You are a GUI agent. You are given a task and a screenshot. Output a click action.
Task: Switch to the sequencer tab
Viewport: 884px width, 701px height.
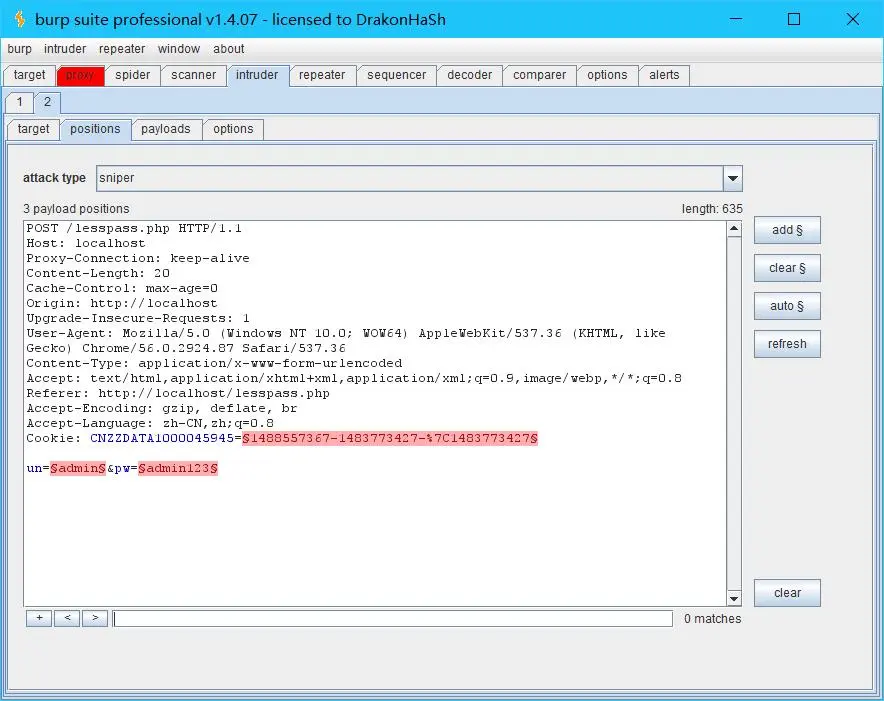pos(396,75)
